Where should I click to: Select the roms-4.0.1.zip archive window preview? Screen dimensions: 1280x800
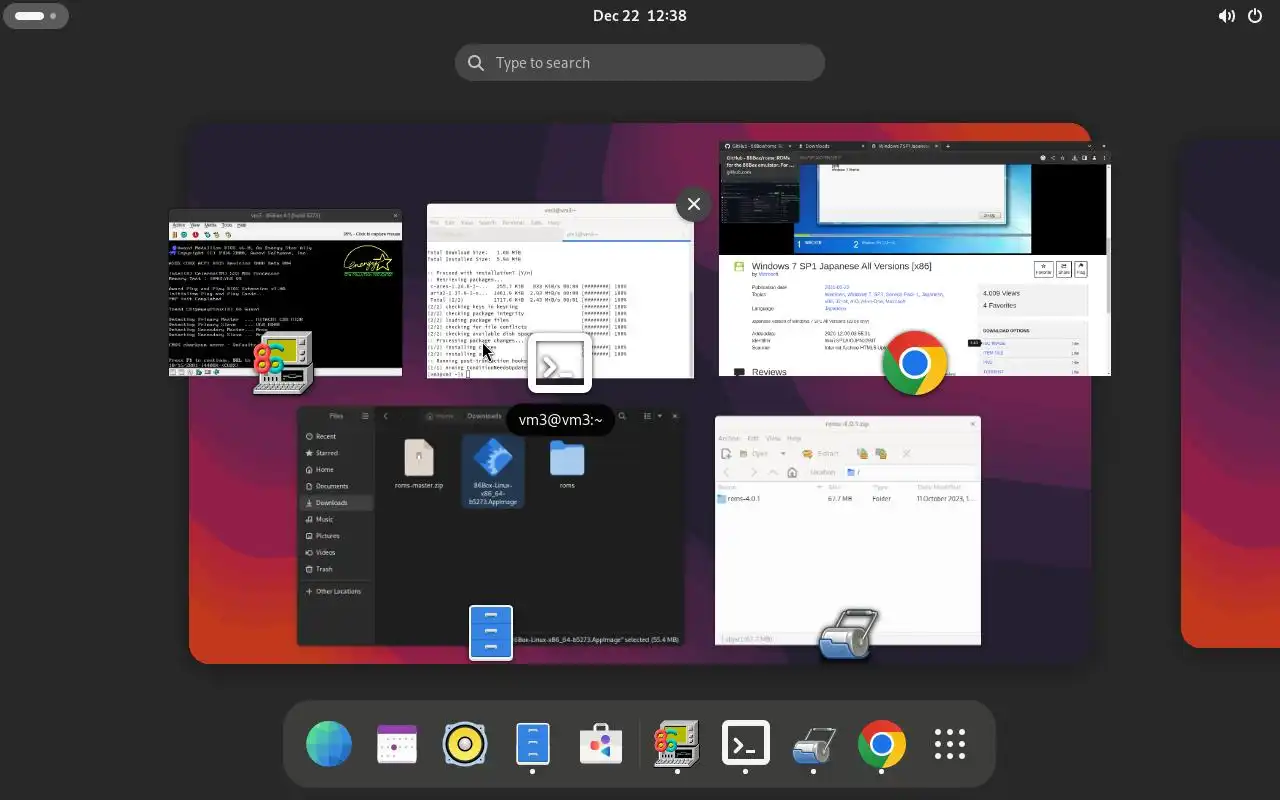[848, 531]
